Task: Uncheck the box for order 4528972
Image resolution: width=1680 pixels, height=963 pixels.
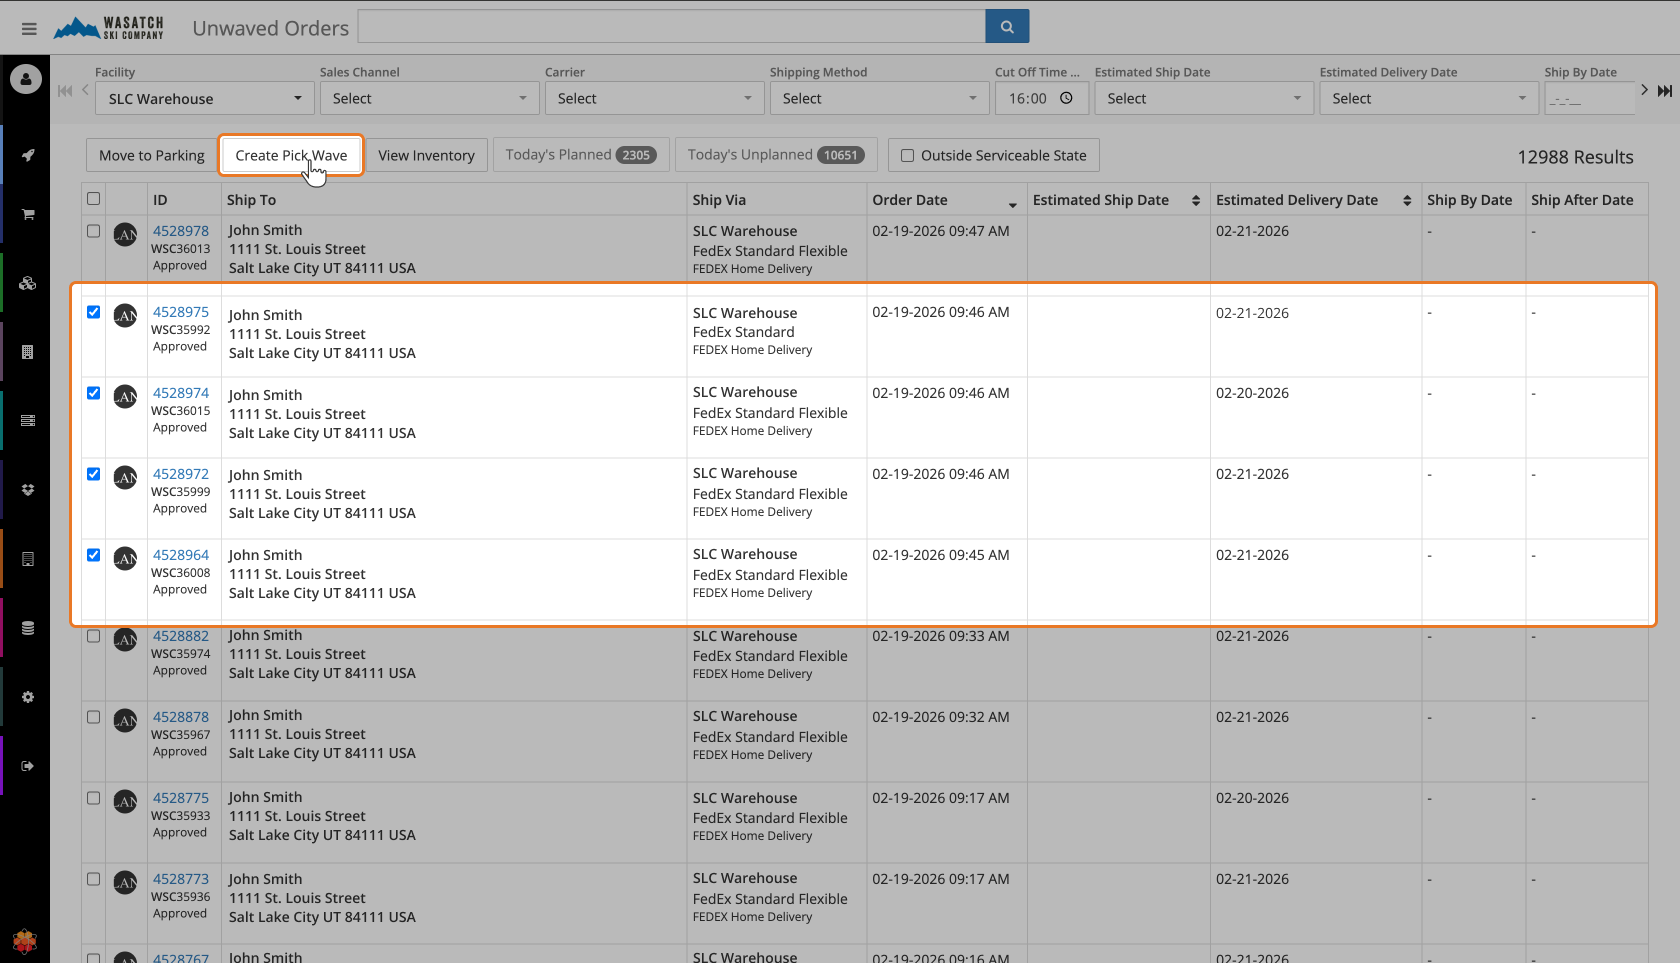Action: (x=93, y=474)
